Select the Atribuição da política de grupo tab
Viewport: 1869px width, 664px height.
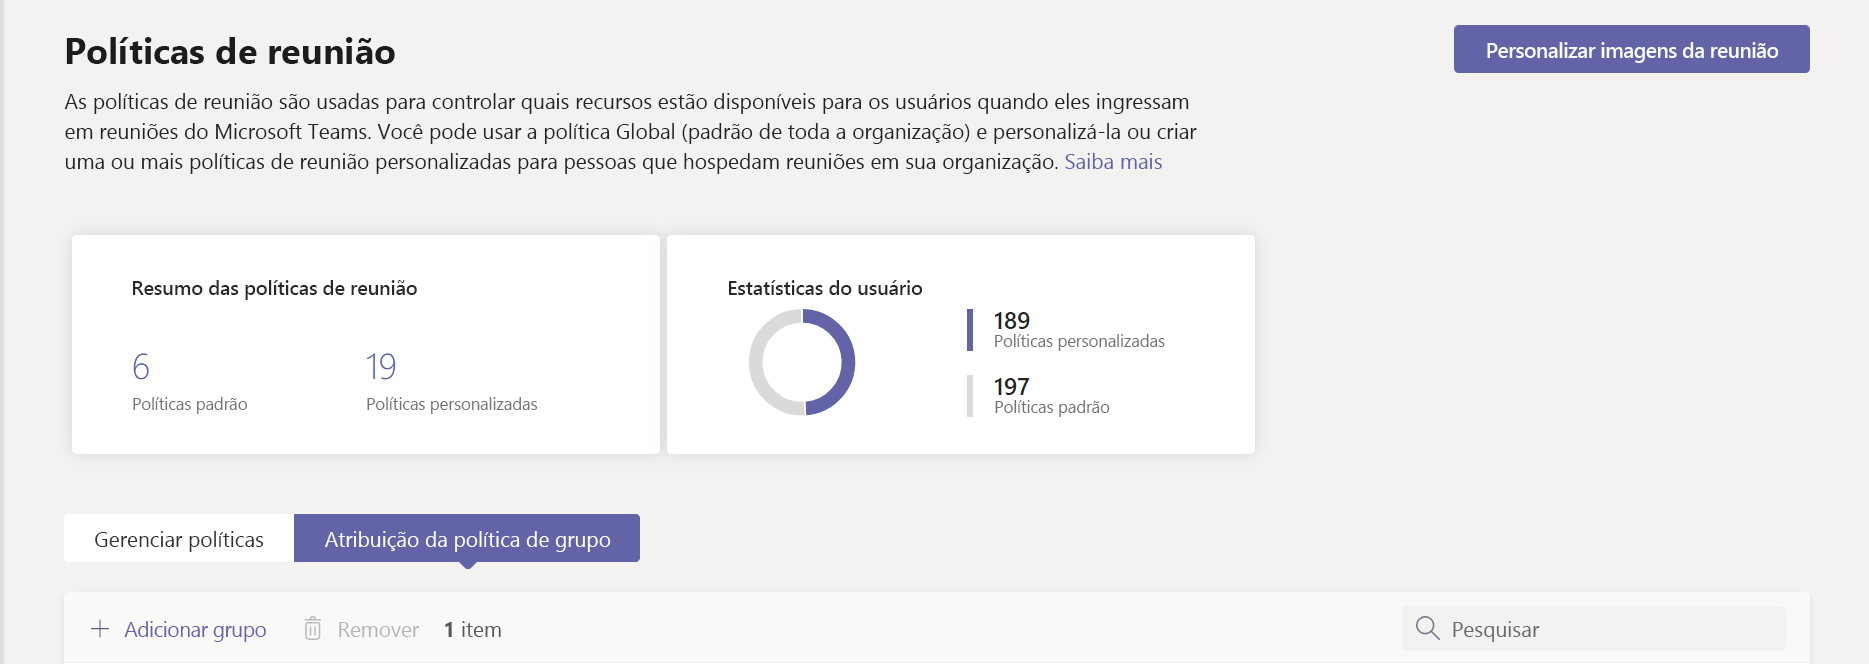click(467, 539)
